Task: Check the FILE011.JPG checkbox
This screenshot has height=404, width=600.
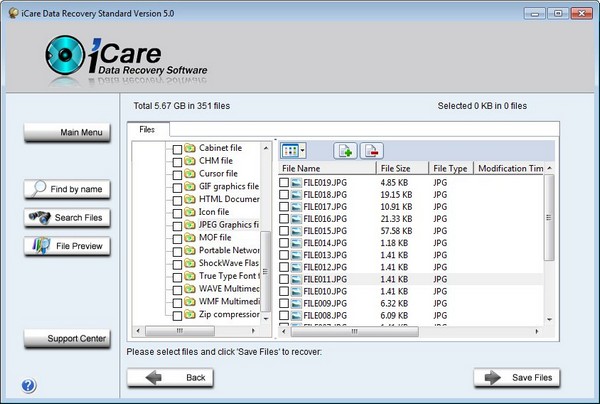Action: [284, 279]
